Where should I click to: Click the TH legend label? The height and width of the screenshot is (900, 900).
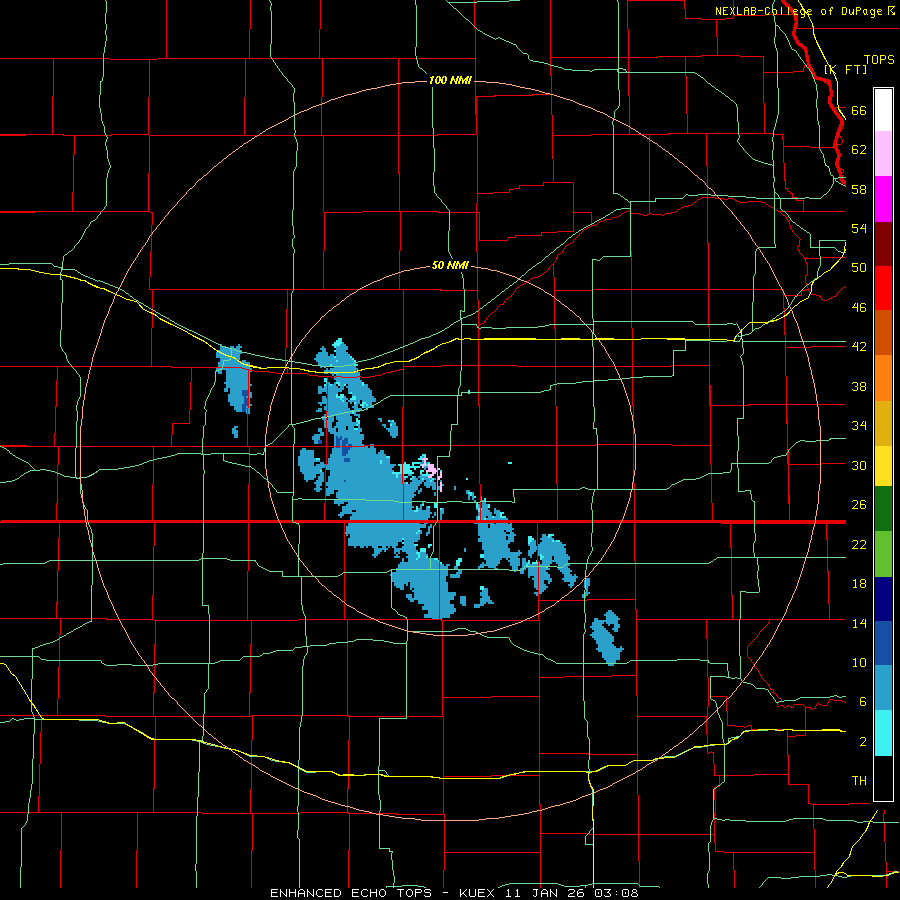point(859,781)
